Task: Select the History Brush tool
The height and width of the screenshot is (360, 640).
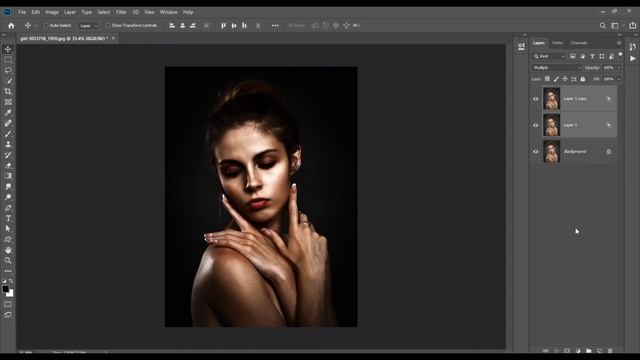Action: [8, 155]
